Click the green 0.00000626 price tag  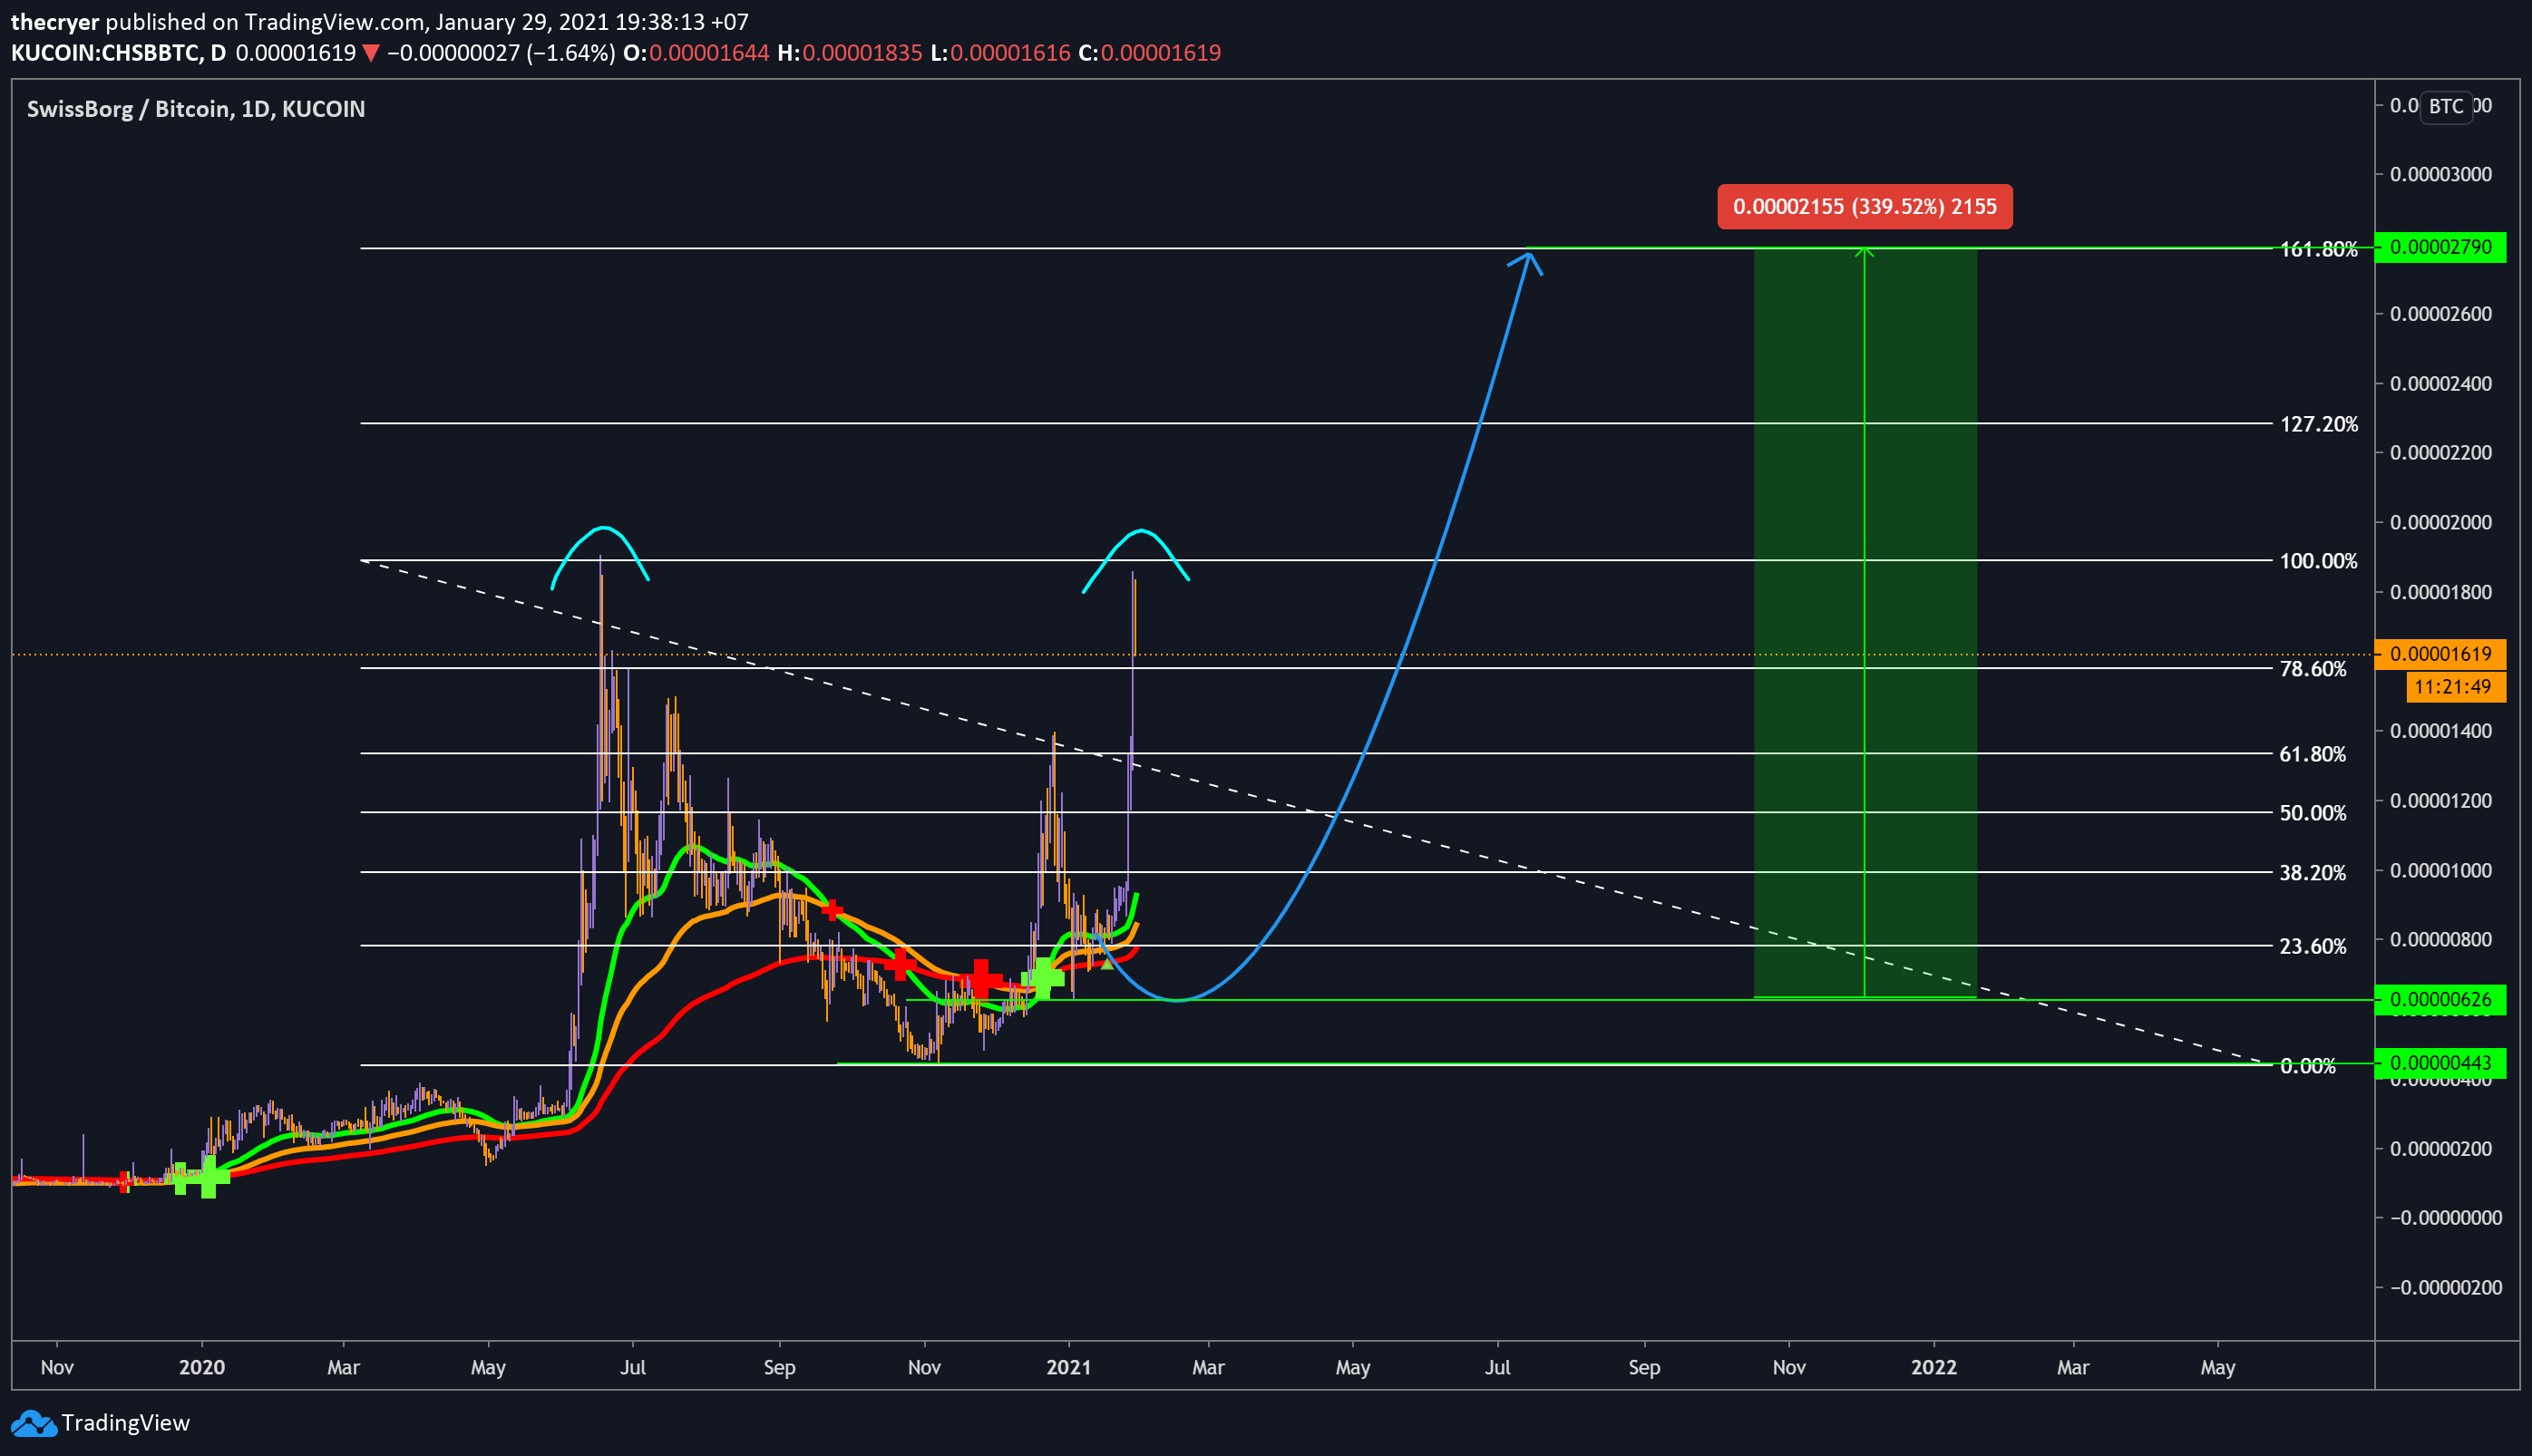coord(2440,999)
